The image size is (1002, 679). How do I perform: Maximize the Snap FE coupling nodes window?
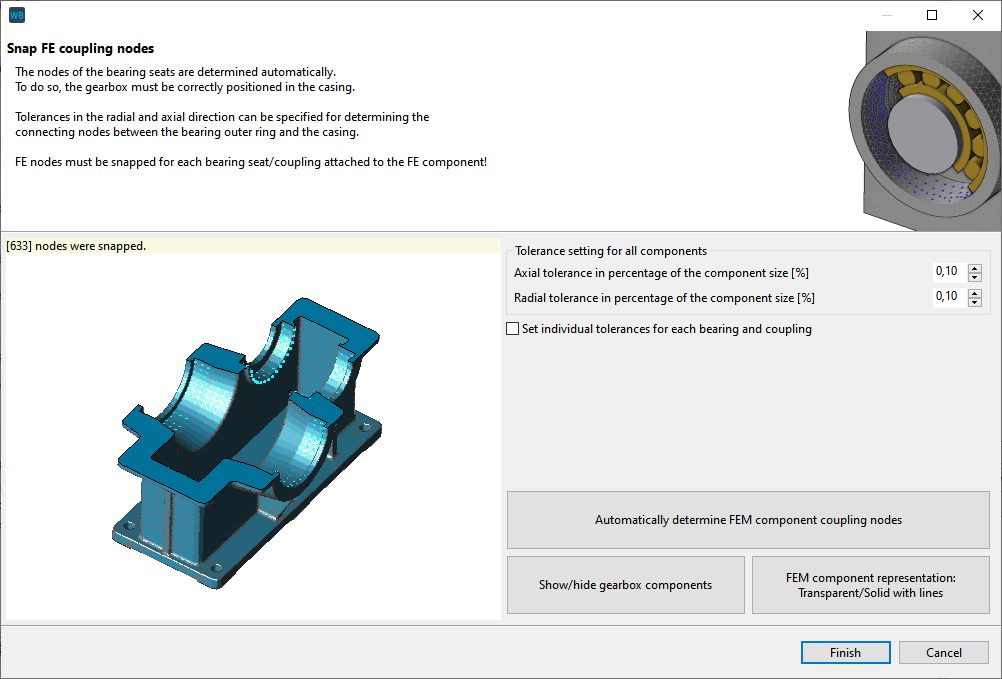(x=931, y=15)
